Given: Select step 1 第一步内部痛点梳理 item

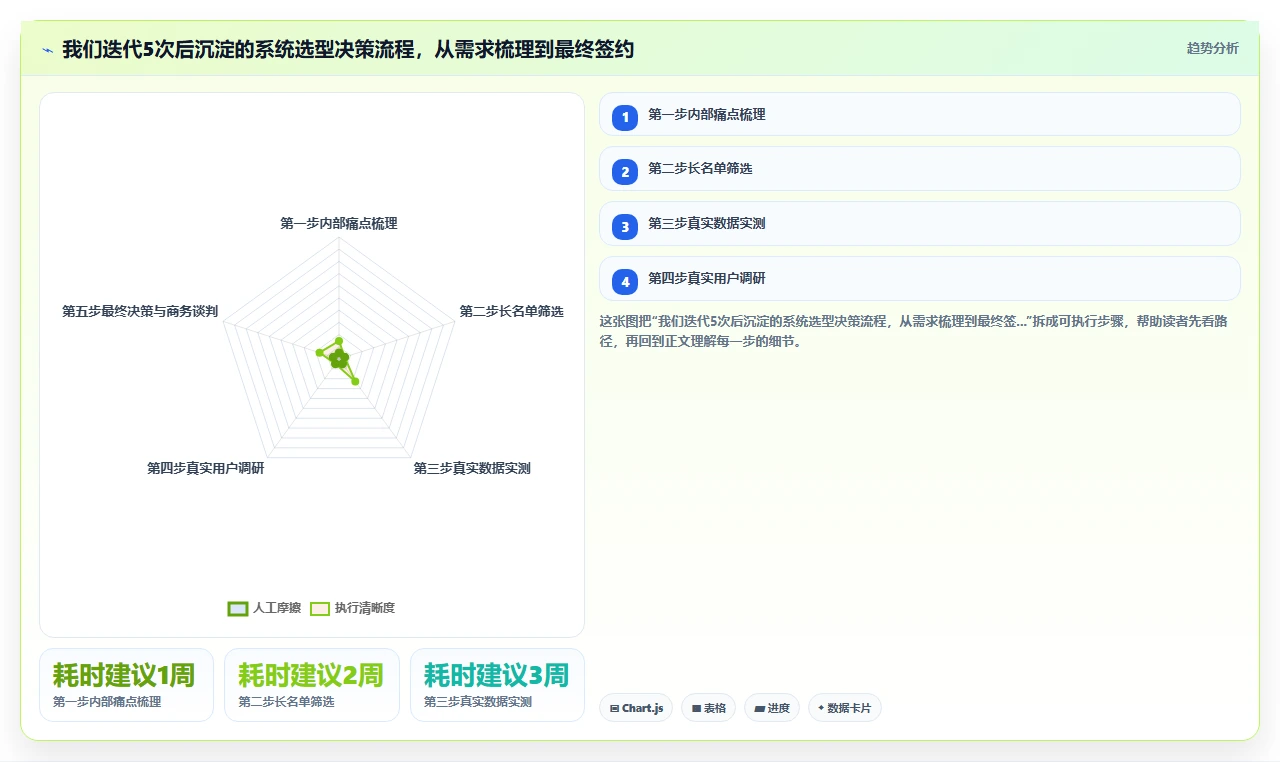Looking at the screenshot, I should coord(919,115).
